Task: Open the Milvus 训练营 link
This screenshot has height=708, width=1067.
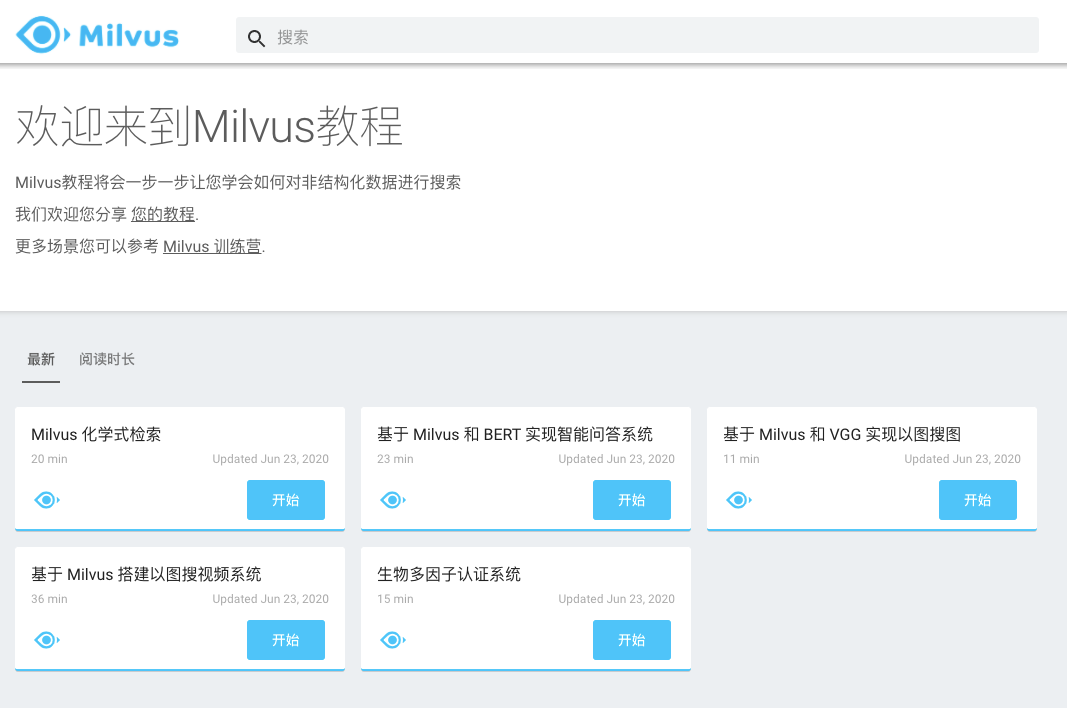Action: [x=212, y=246]
